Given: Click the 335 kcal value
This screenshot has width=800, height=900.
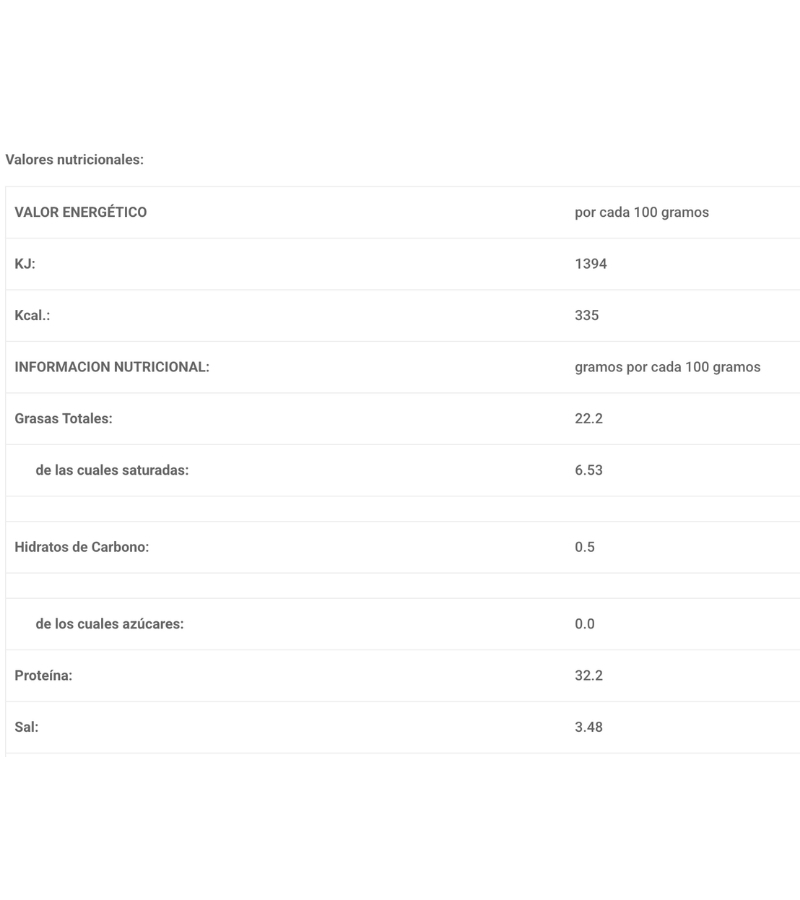Looking at the screenshot, I should [587, 316].
